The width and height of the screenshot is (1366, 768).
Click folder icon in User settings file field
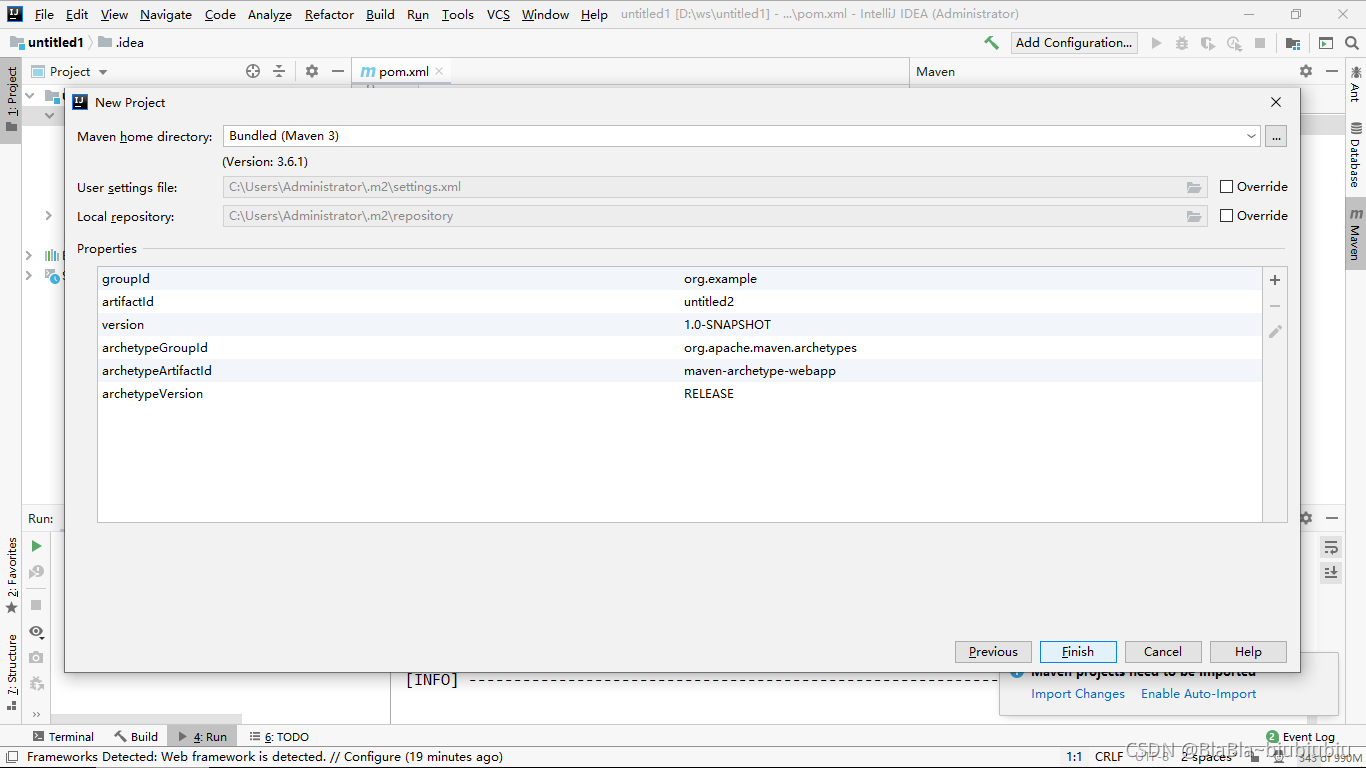1194,187
